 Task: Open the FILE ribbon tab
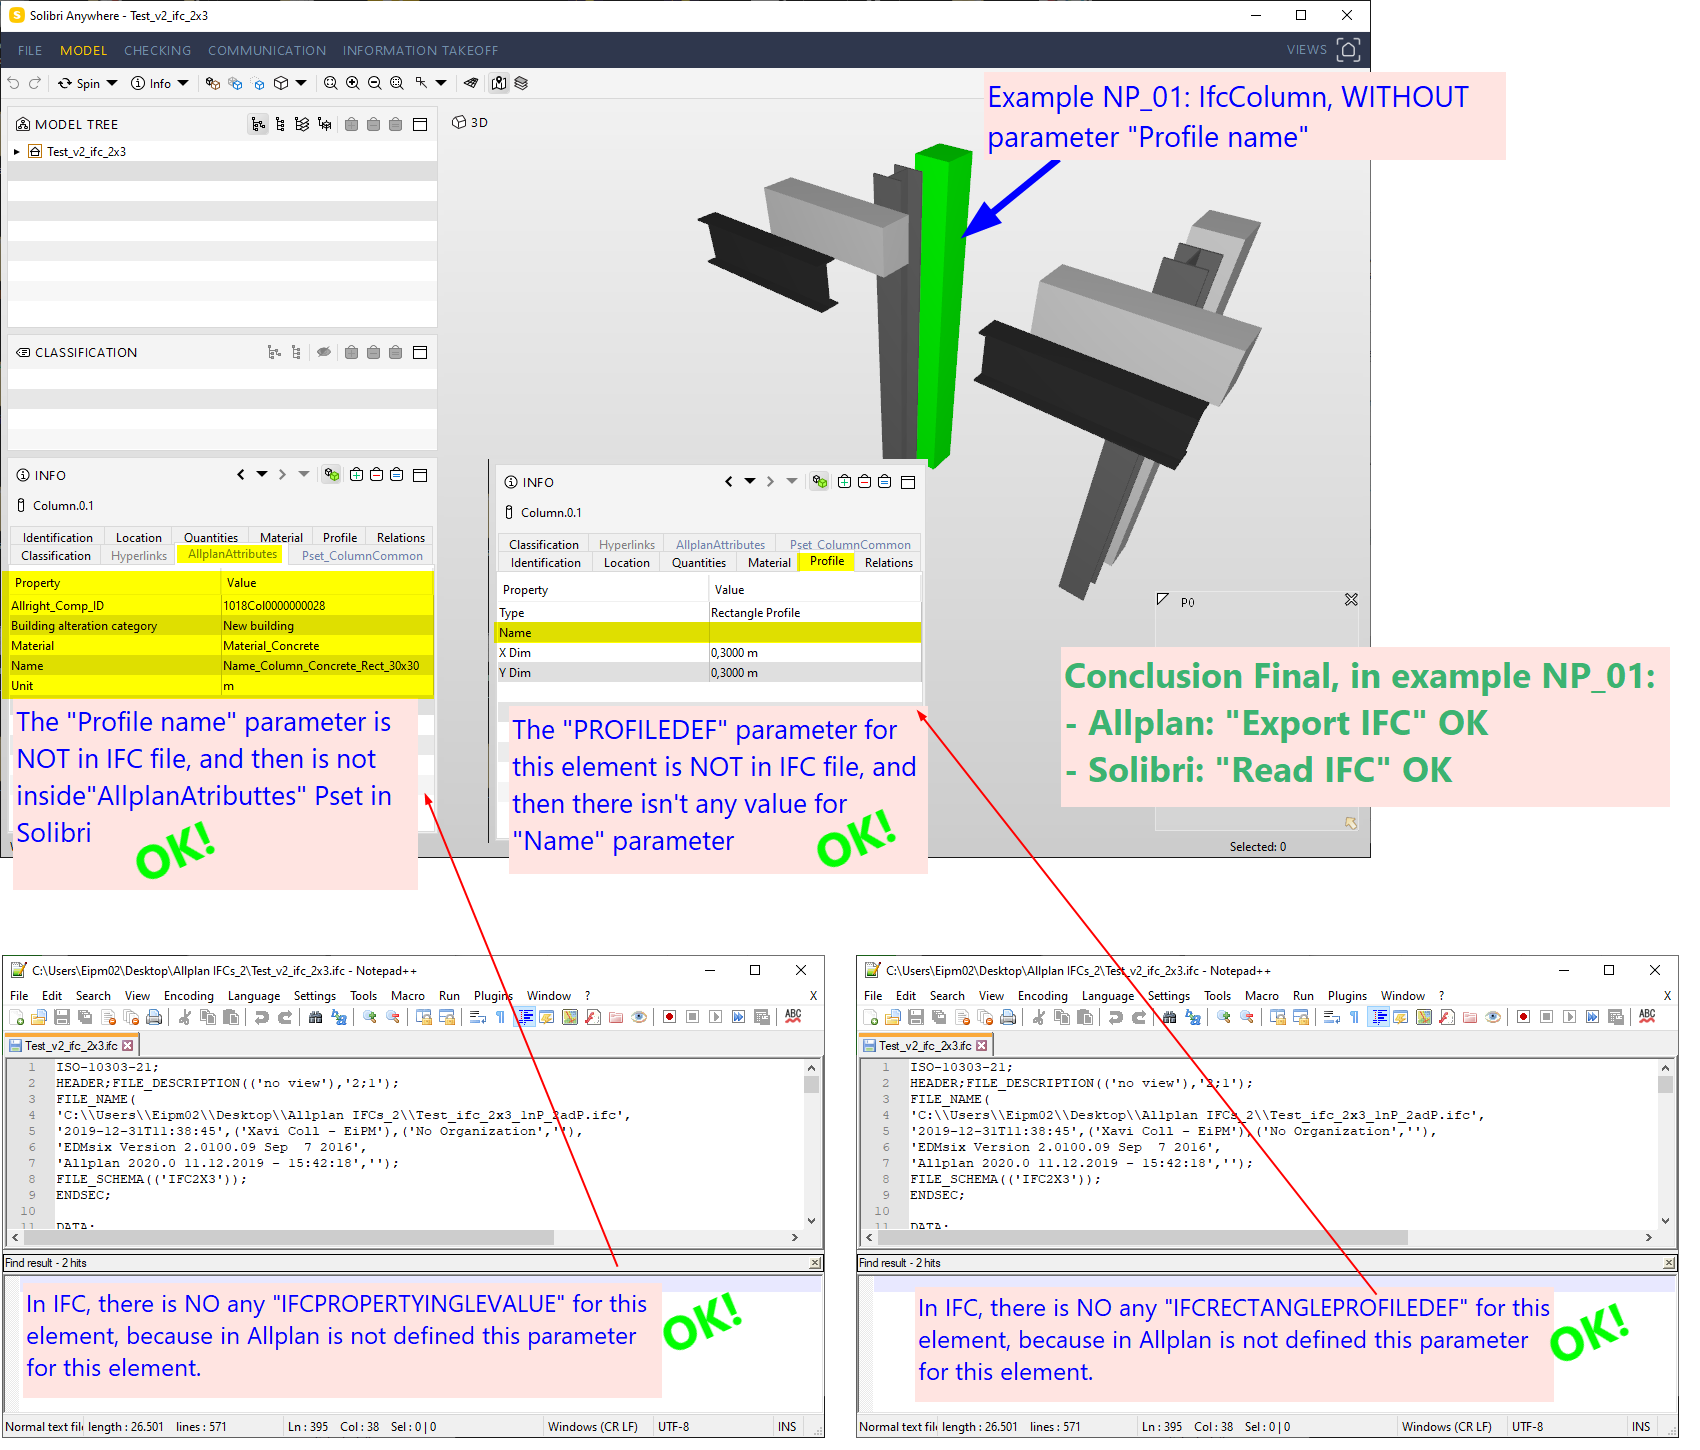[x=30, y=50]
